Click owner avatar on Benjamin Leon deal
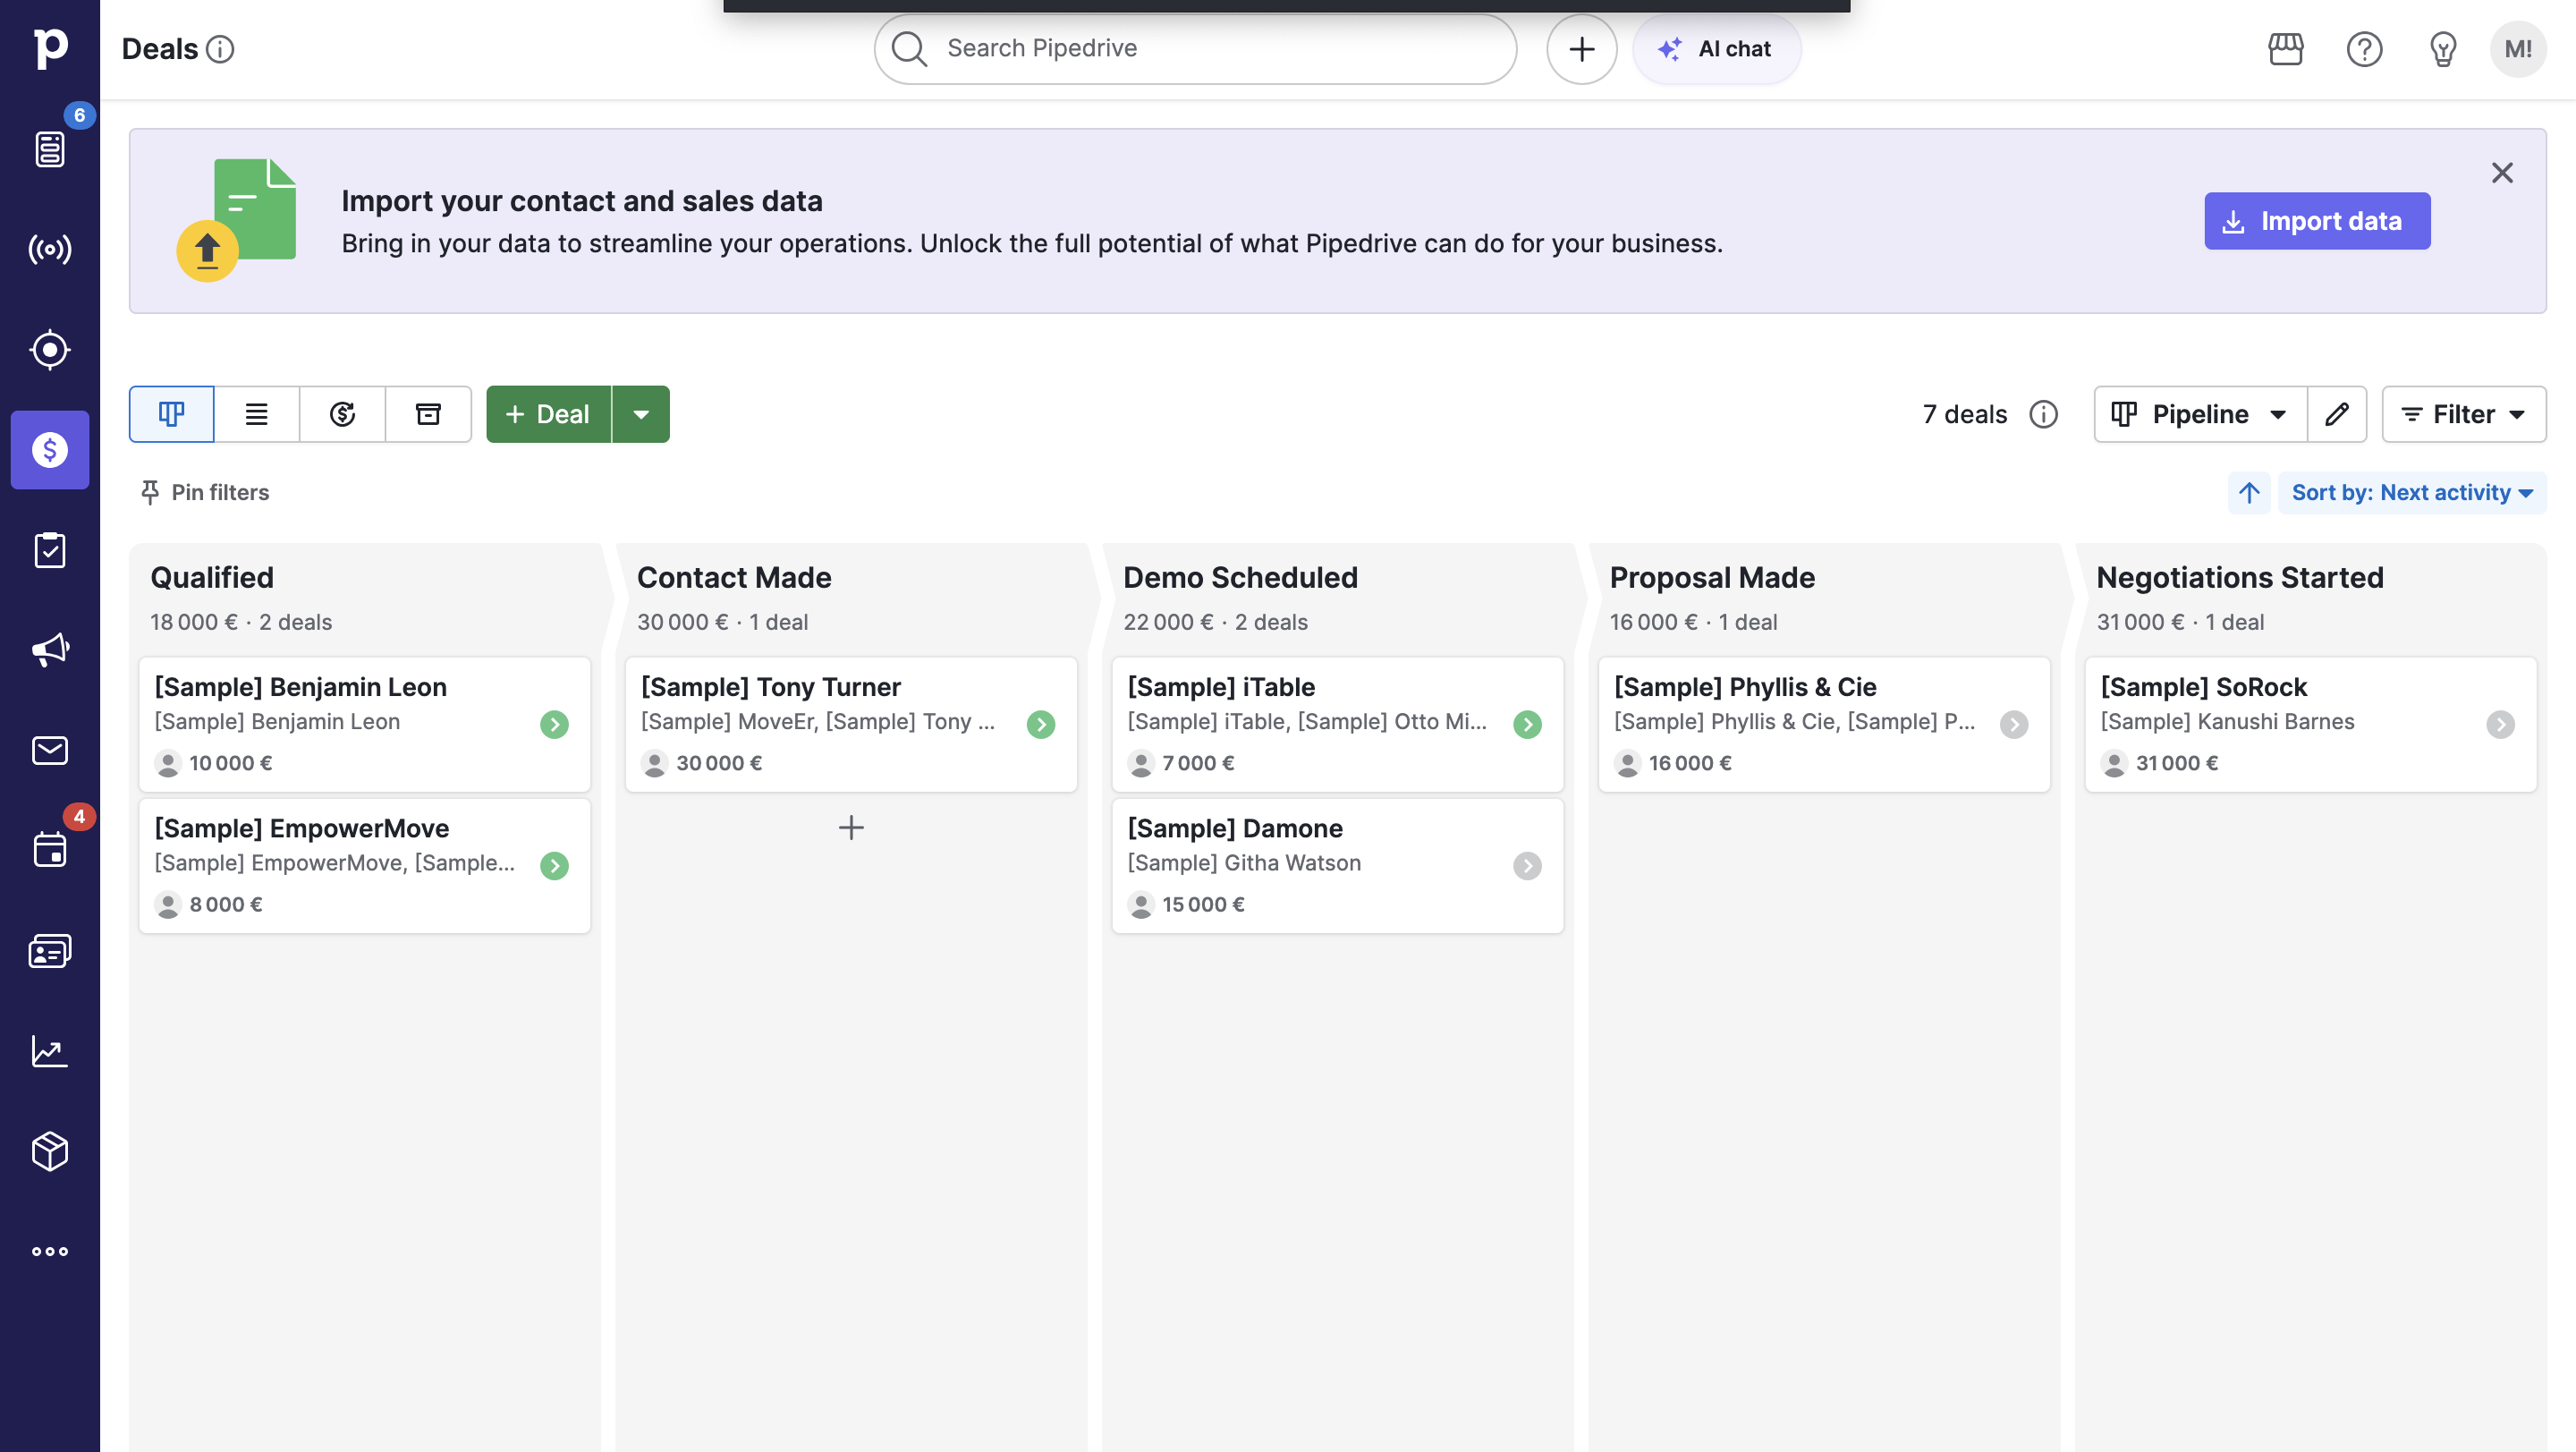Screen dimensions: 2576x1452 [x=168, y=763]
